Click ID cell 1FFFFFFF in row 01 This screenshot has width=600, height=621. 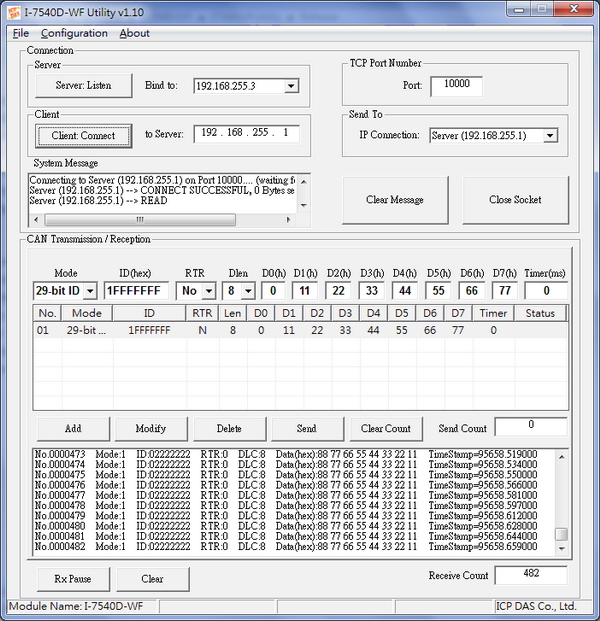(149, 330)
